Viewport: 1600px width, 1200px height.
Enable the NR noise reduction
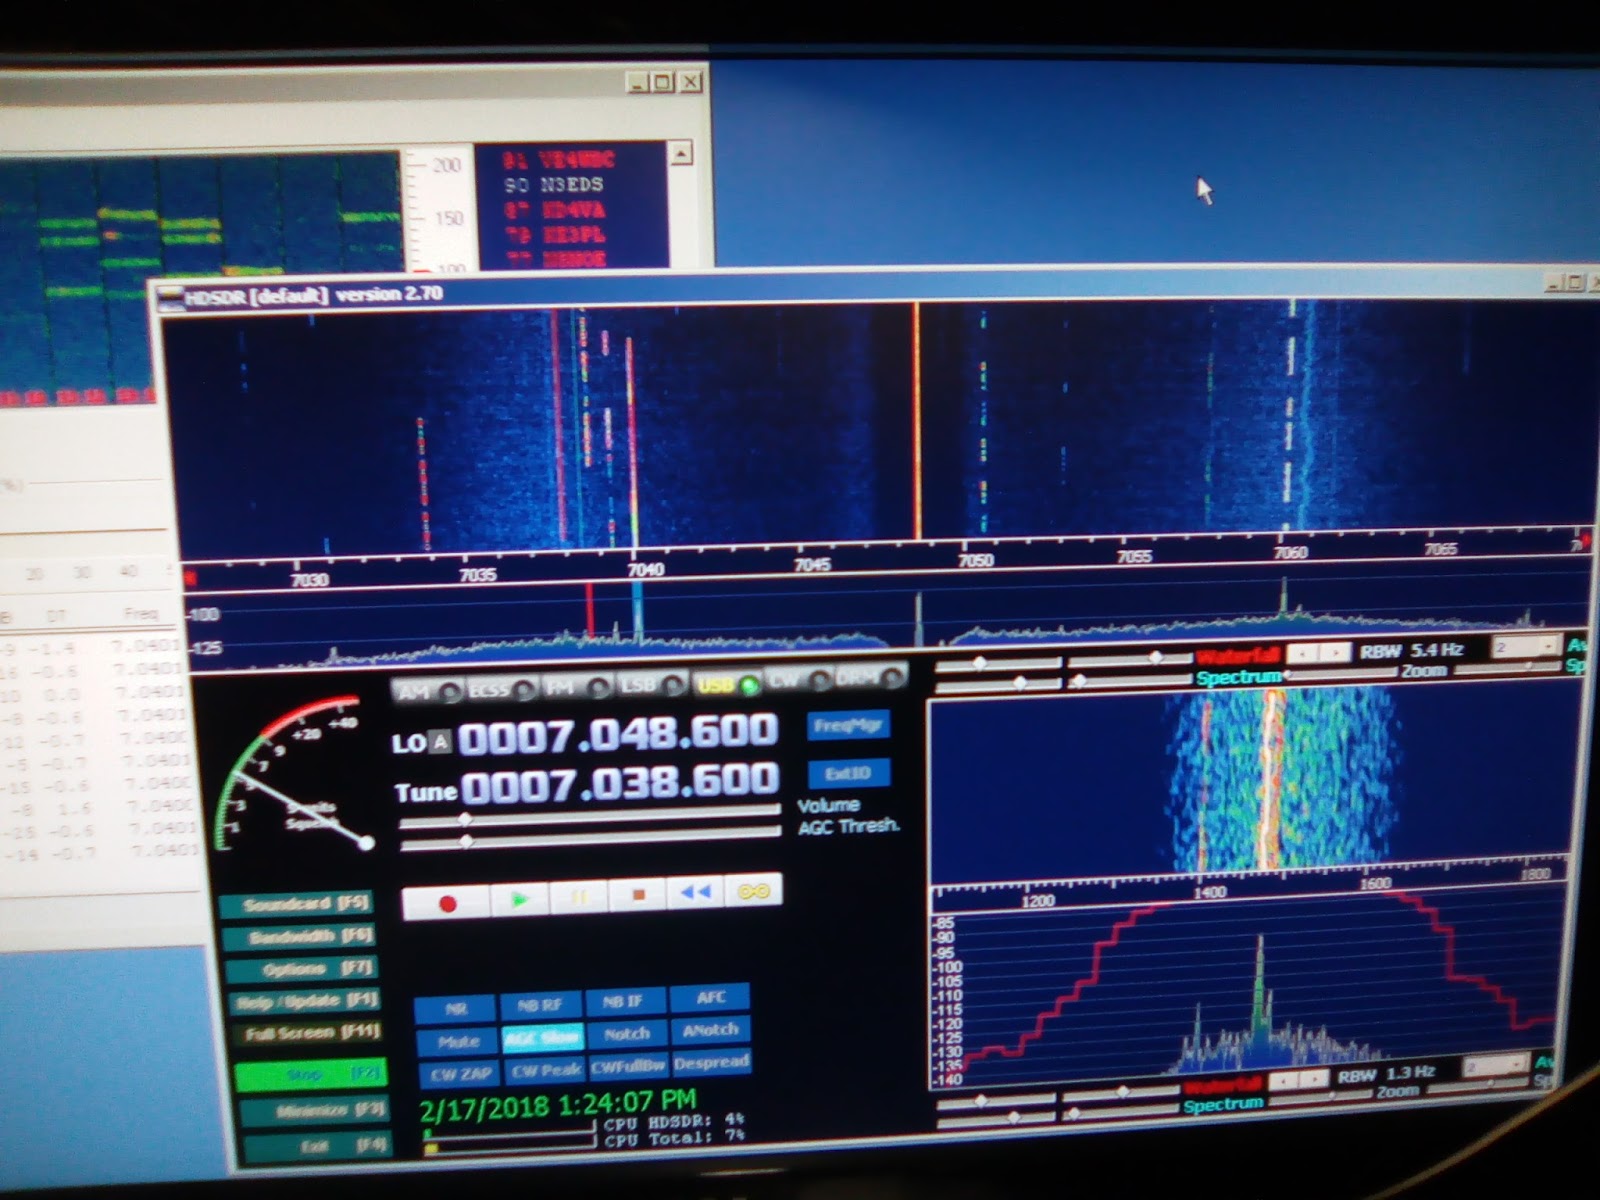point(455,1008)
